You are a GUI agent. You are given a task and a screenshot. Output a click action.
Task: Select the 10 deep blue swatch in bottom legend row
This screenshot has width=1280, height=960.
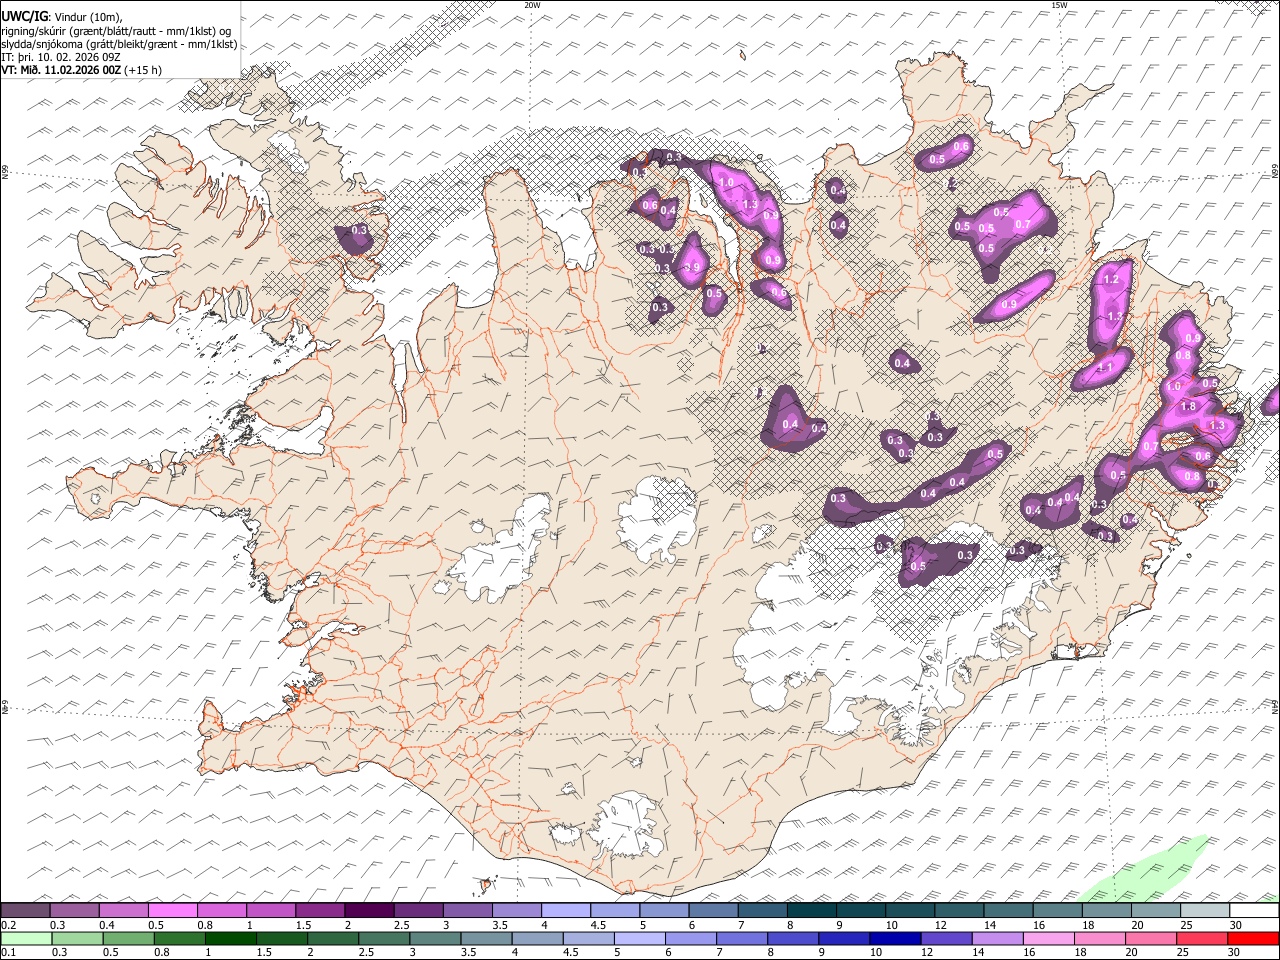click(x=895, y=938)
